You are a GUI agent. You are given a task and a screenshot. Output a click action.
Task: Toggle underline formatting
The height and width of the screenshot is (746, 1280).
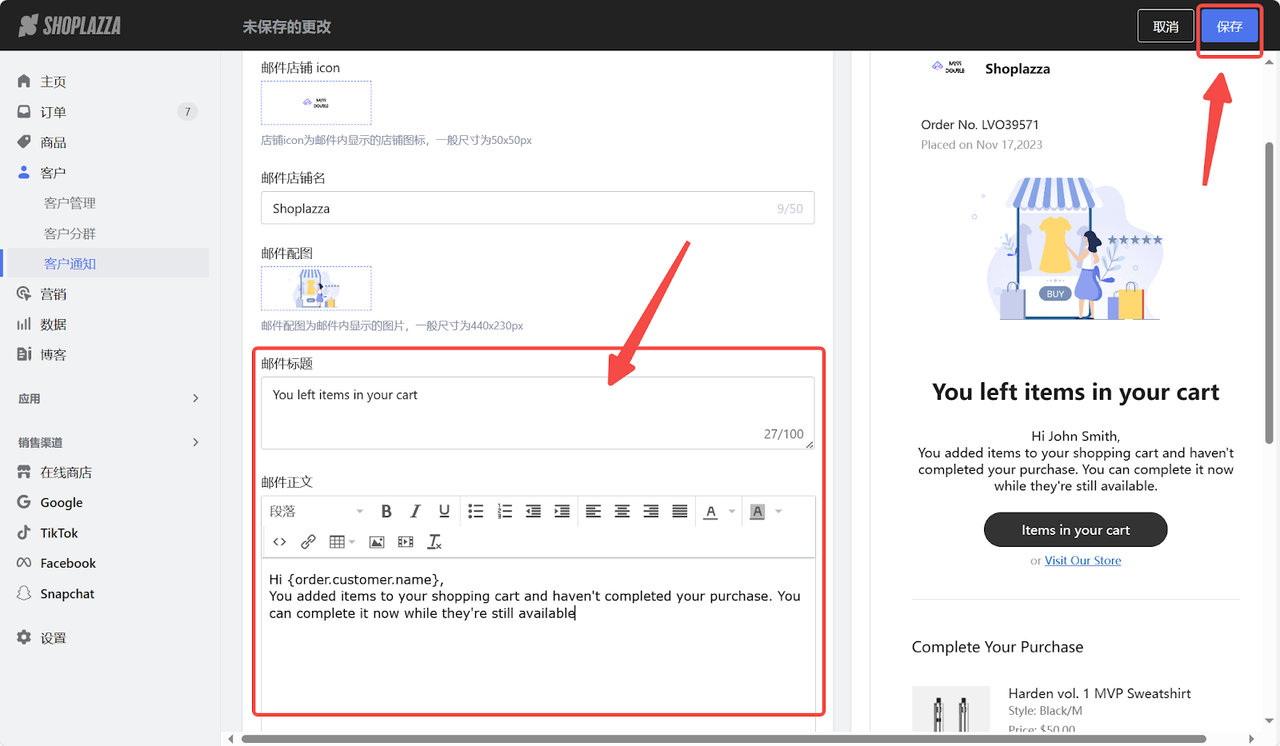click(x=444, y=512)
